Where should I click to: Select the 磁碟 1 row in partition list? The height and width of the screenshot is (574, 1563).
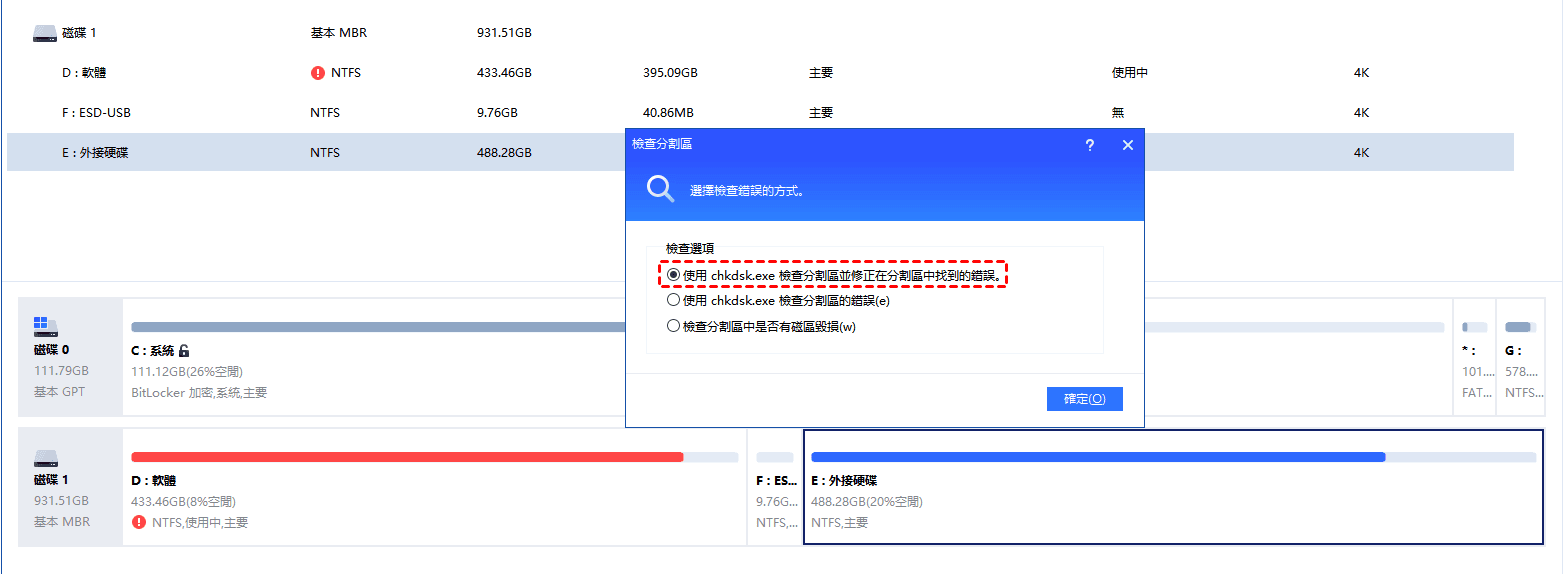point(760,33)
